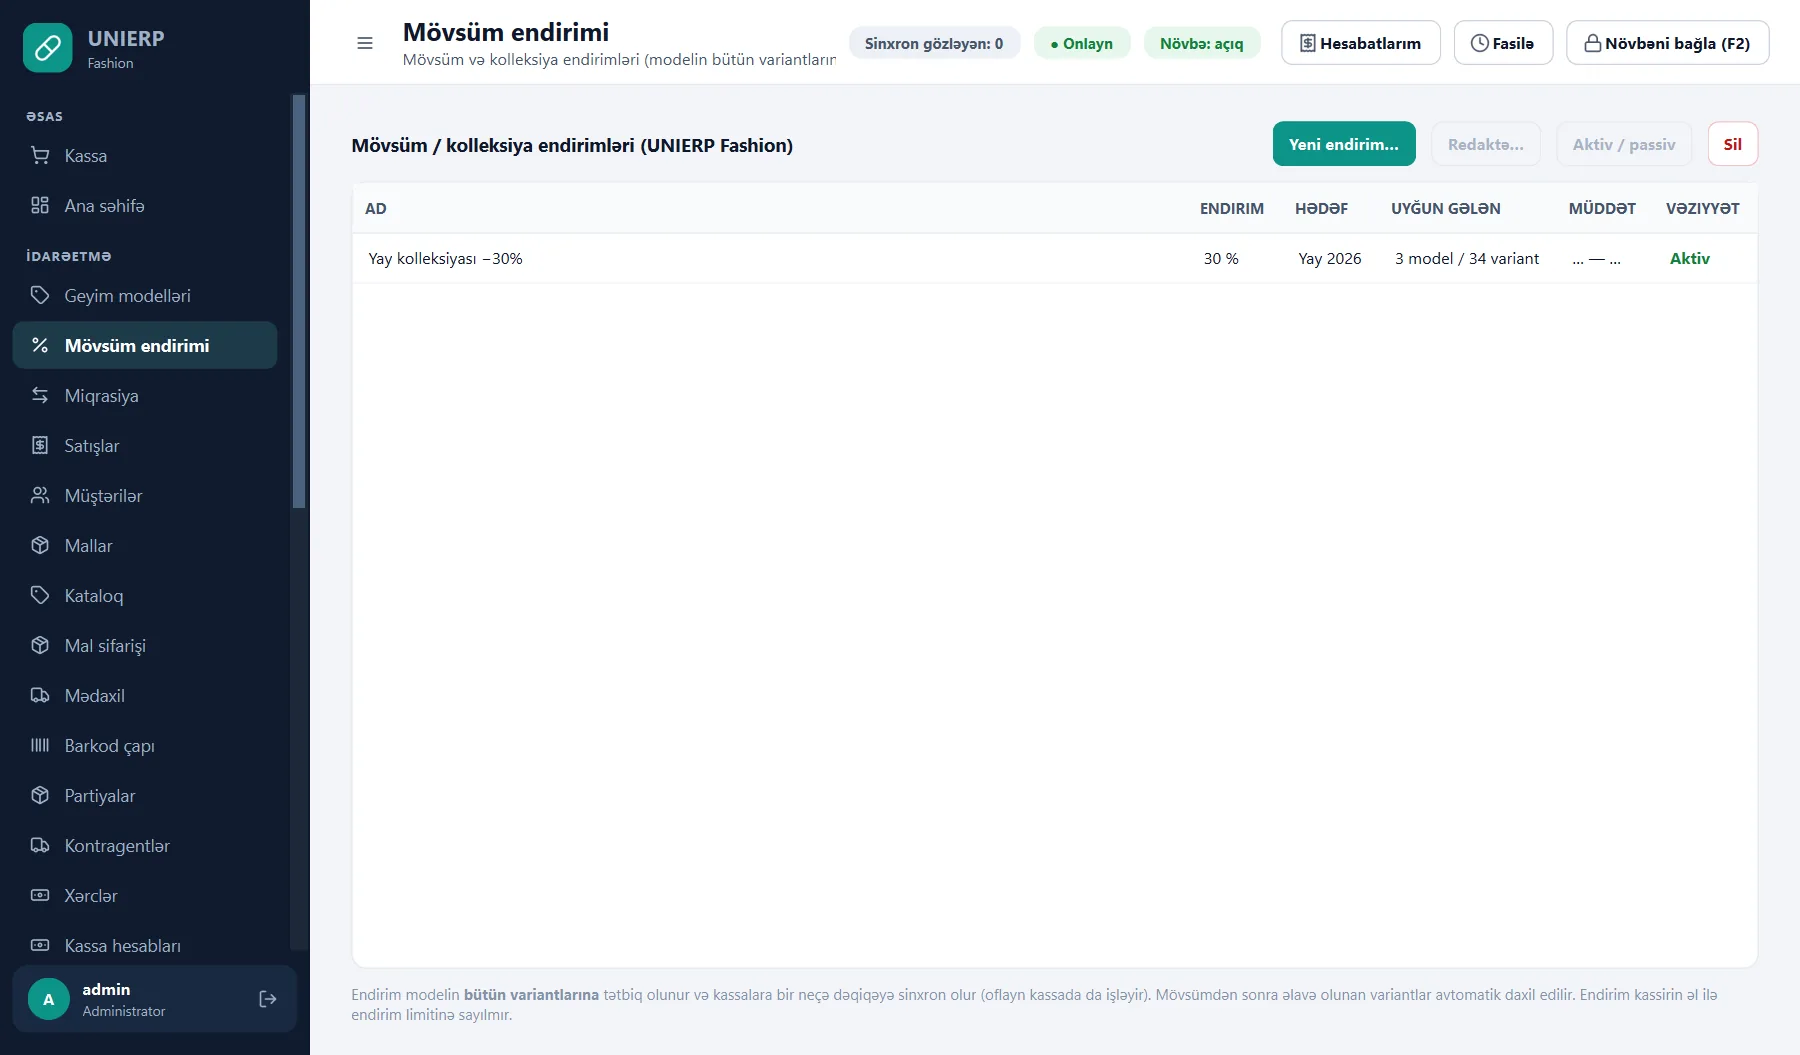This screenshot has height=1055, width=1800.
Task: Click the Kontragentlər truck icon
Action: [x=40, y=846]
